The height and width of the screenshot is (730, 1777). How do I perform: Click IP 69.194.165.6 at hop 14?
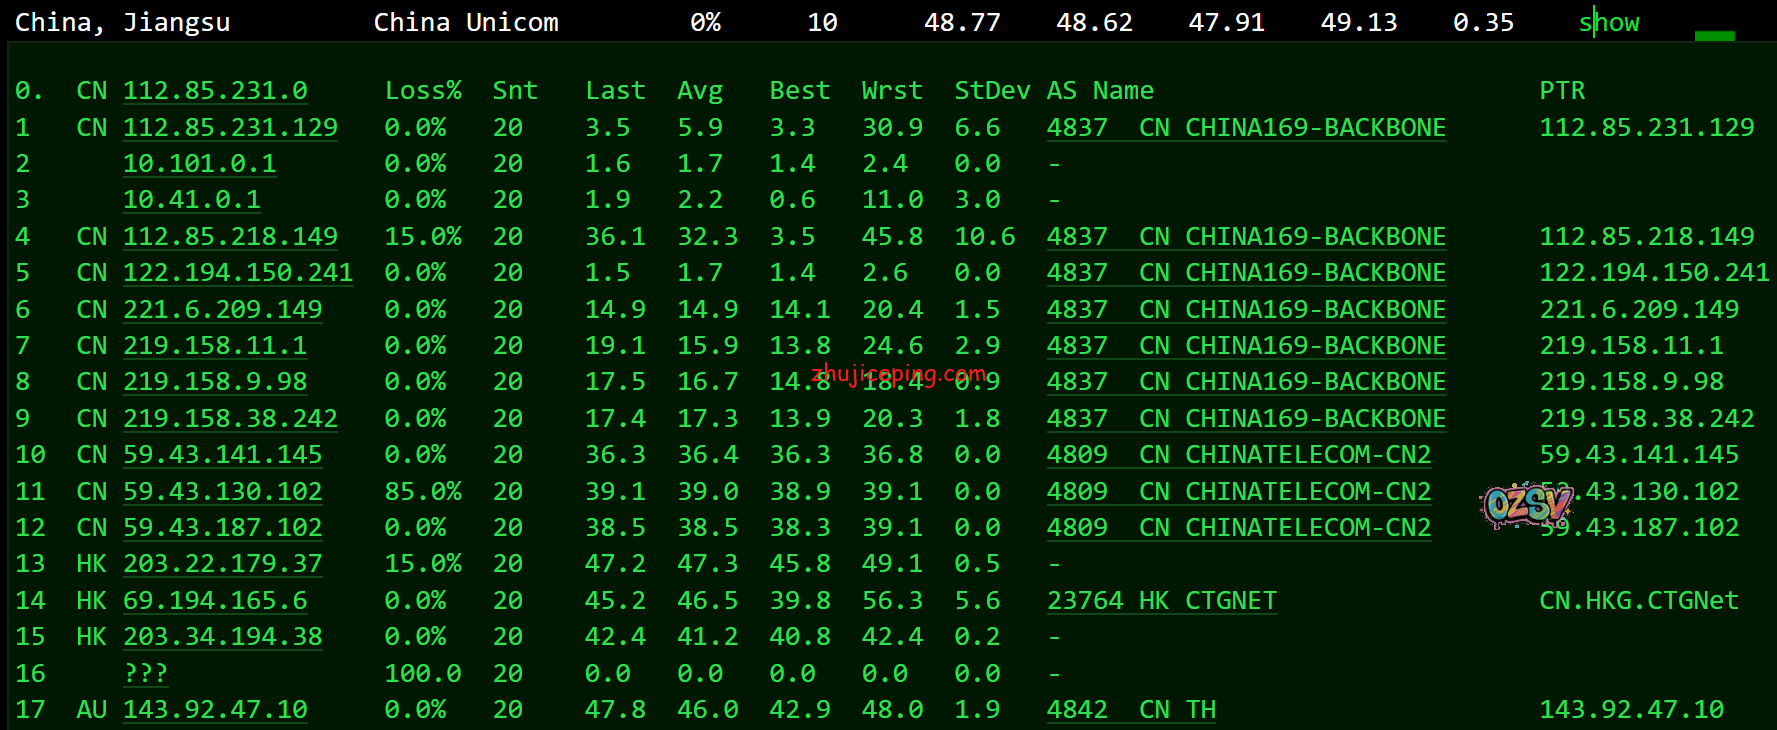pyautogui.click(x=215, y=601)
